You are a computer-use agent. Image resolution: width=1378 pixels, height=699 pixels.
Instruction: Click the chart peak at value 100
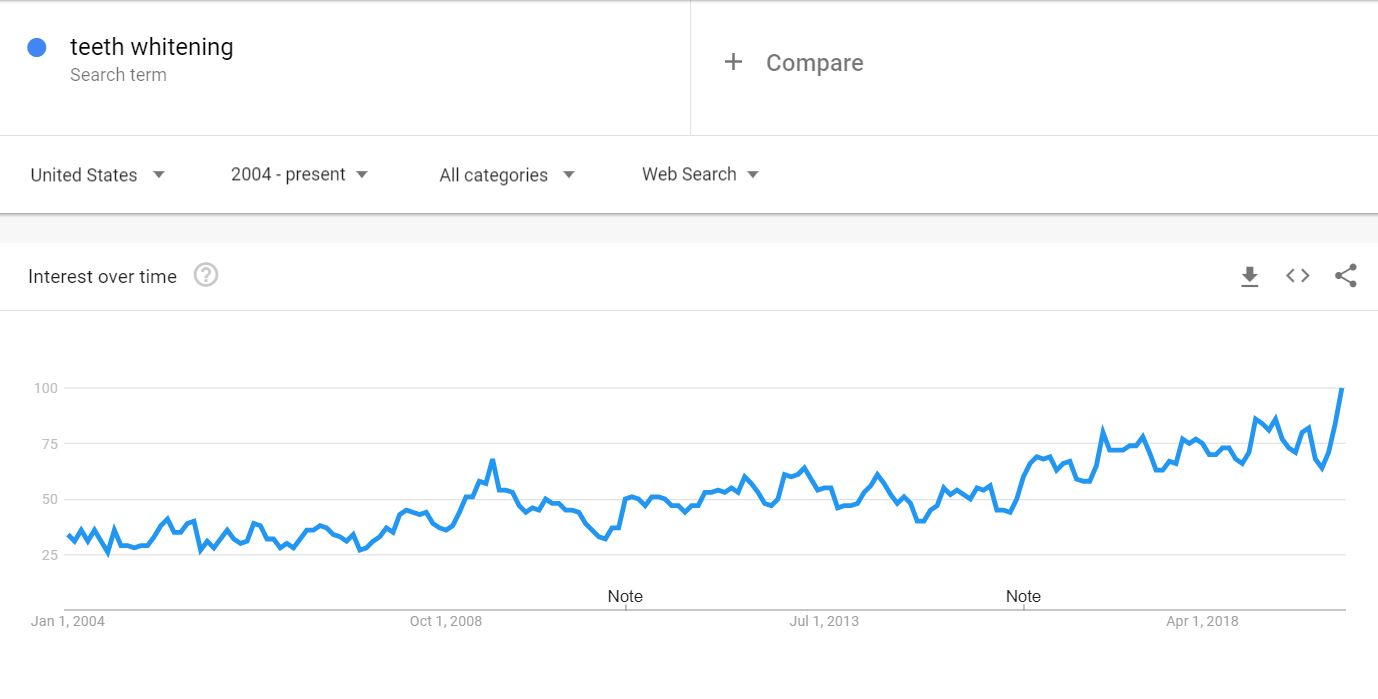click(x=1341, y=388)
